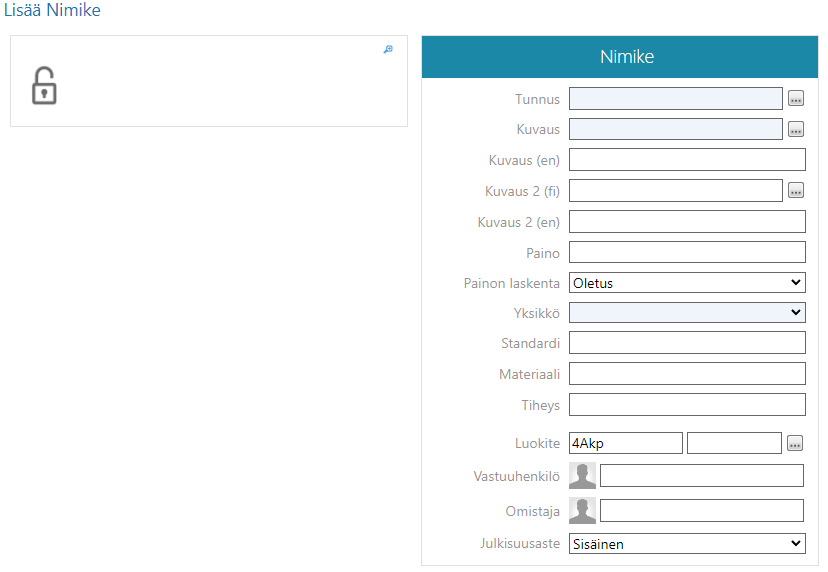Open the ellipsis button for Kuvaus 2 (fi)

tap(796, 190)
